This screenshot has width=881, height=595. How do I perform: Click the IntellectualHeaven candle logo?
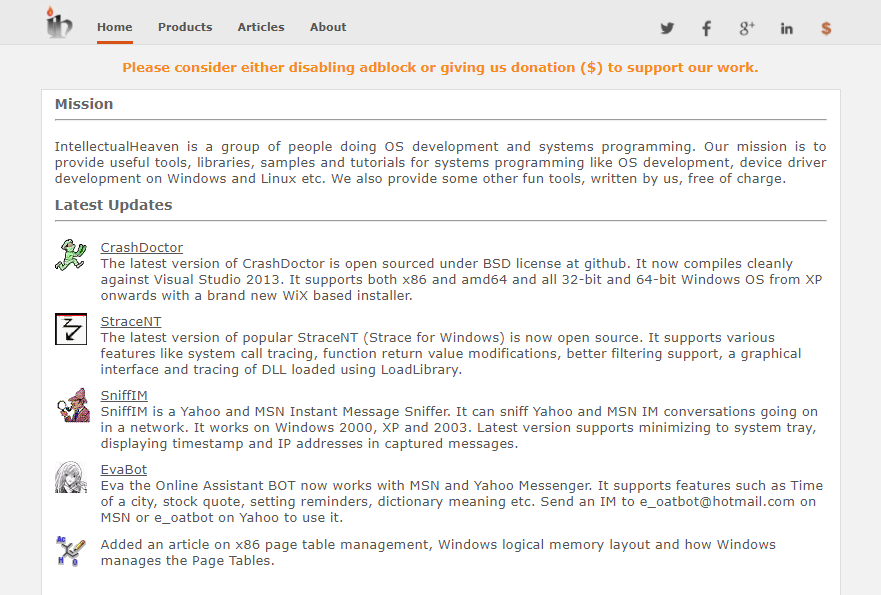[60, 23]
